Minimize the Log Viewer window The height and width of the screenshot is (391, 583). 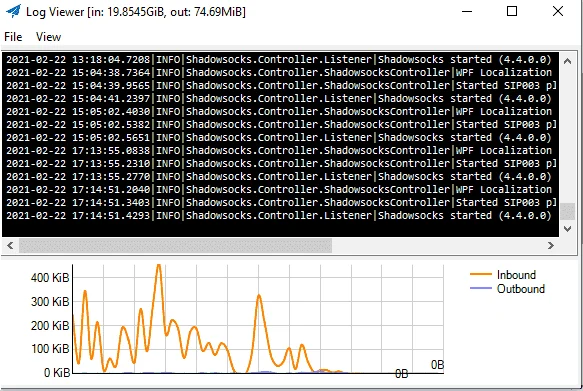tap(467, 11)
